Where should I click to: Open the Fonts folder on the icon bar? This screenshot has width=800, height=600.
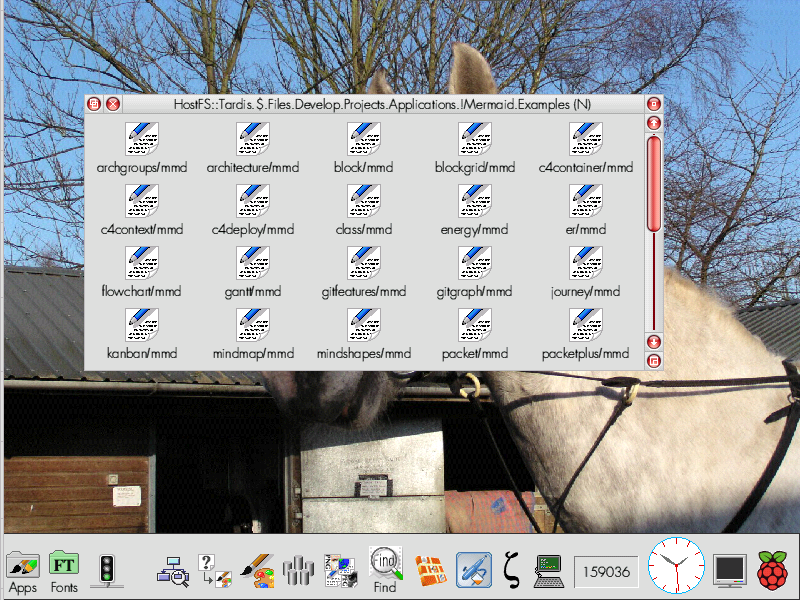pos(64,572)
